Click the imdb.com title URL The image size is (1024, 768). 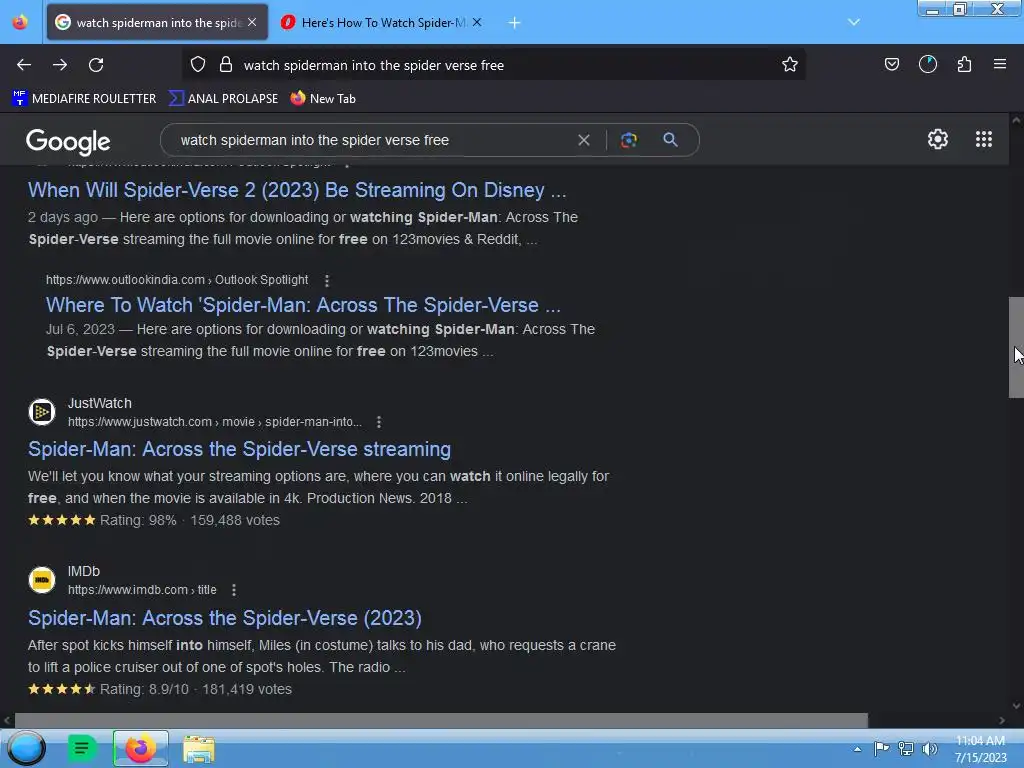click(x=142, y=590)
